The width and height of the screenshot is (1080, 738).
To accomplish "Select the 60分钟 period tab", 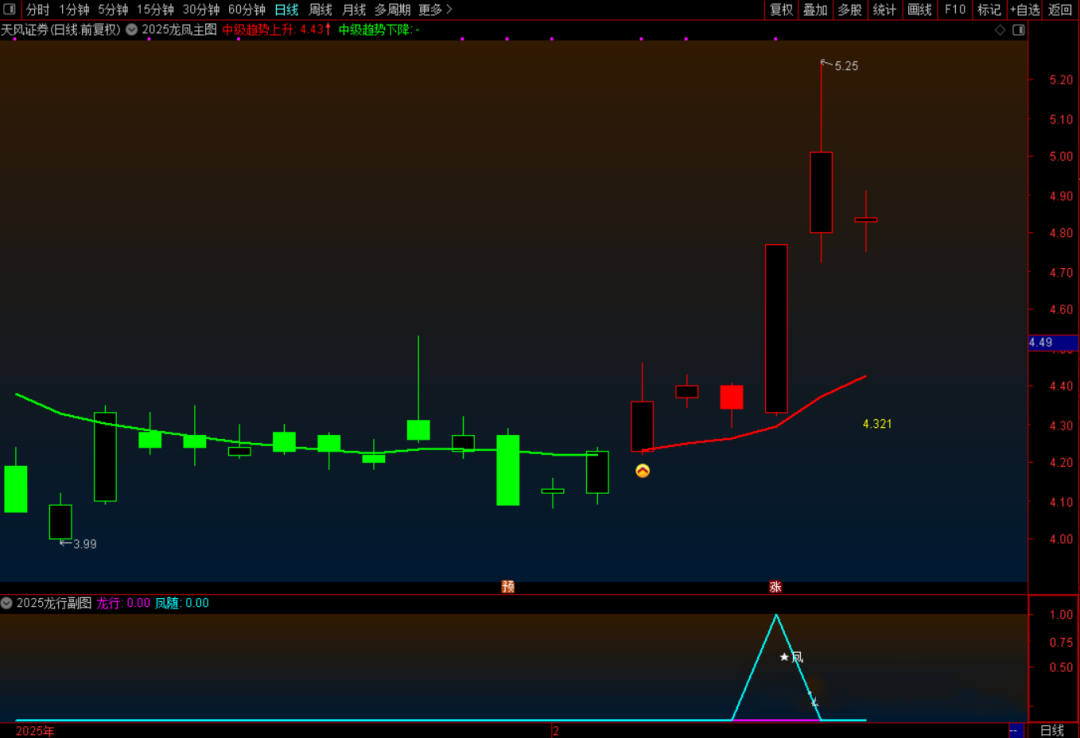I will pos(246,9).
